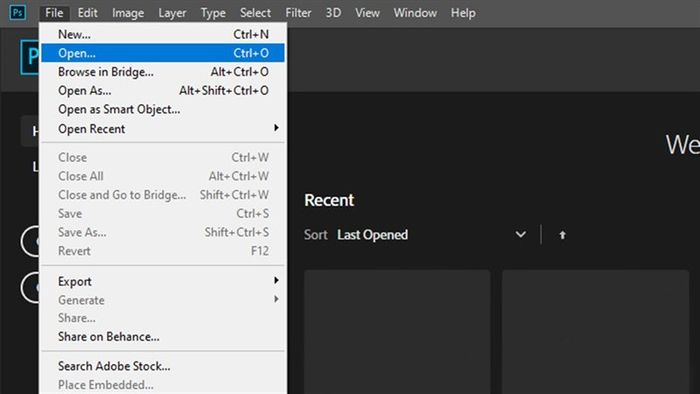Screen dimensions: 700x394
Task: Select Share on Behance... entry
Action: pyautogui.click(x=163, y=337)
